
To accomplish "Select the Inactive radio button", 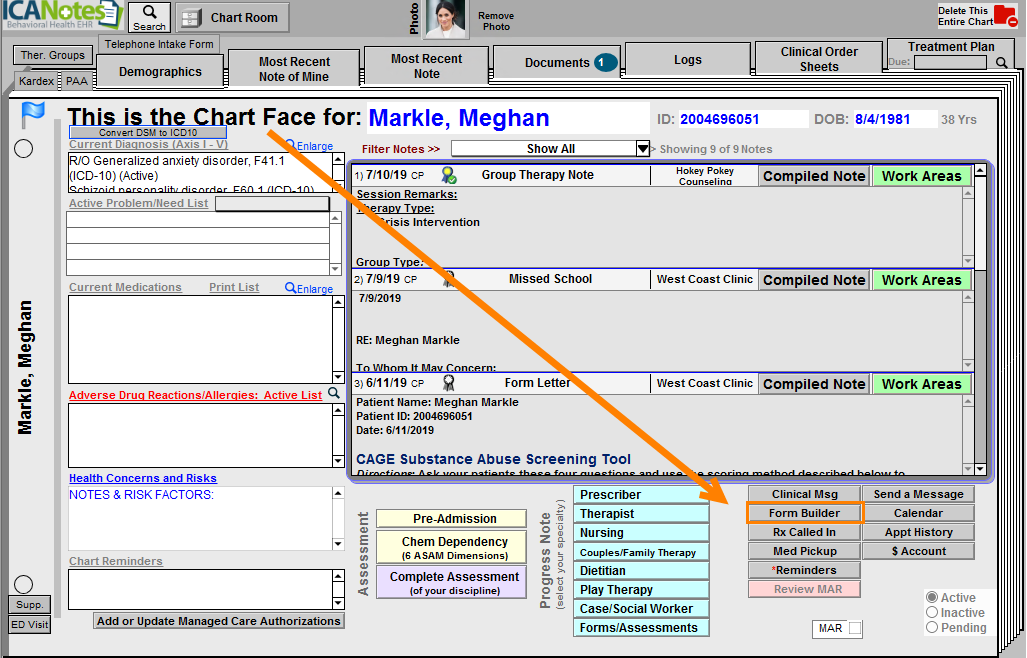I will 932,613.
